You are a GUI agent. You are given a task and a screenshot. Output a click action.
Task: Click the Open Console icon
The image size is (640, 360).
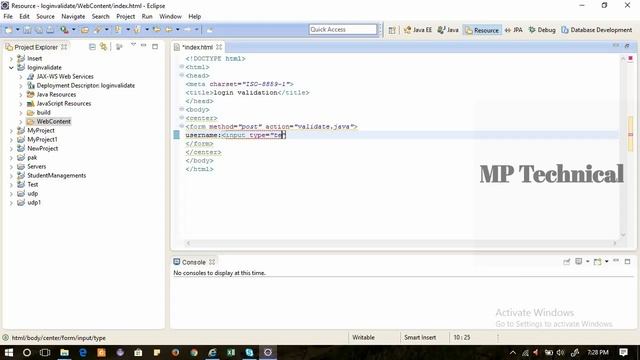click(598, 261)
